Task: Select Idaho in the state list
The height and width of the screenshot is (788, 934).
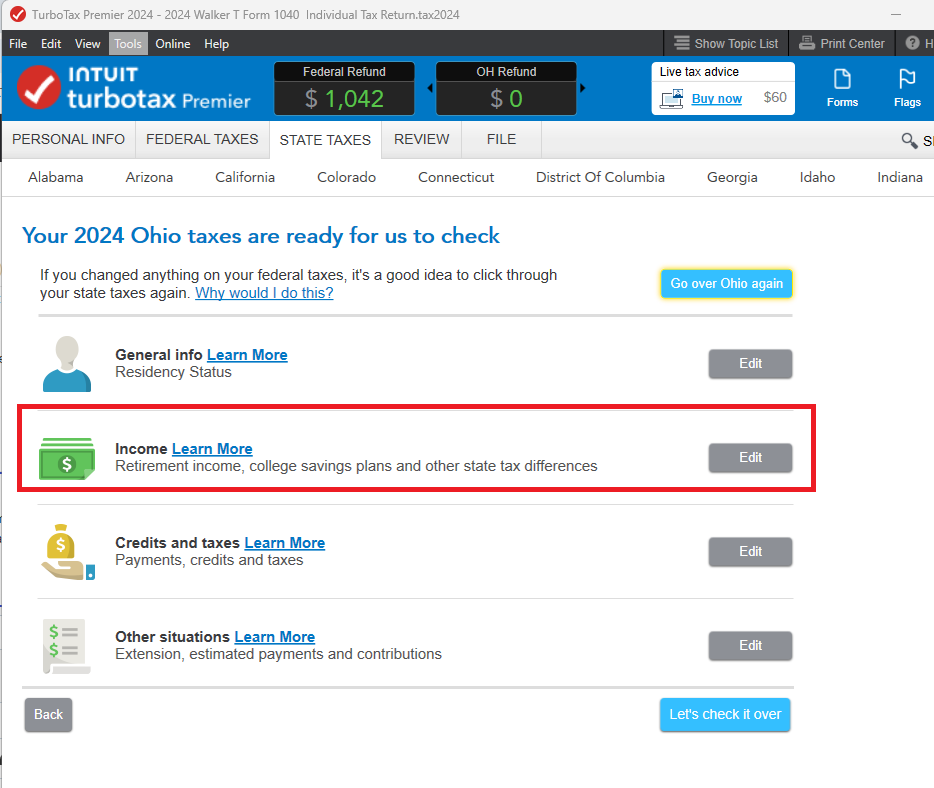Action: (x=817, y=177)
